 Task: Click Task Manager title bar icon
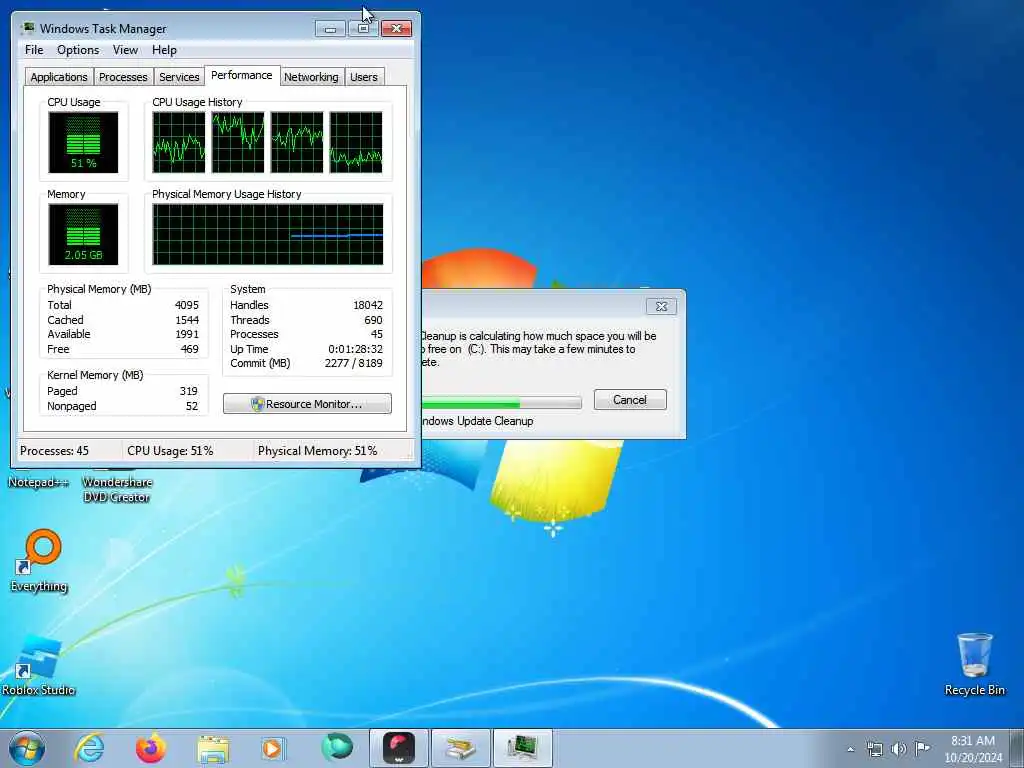(x=27, y=28)
